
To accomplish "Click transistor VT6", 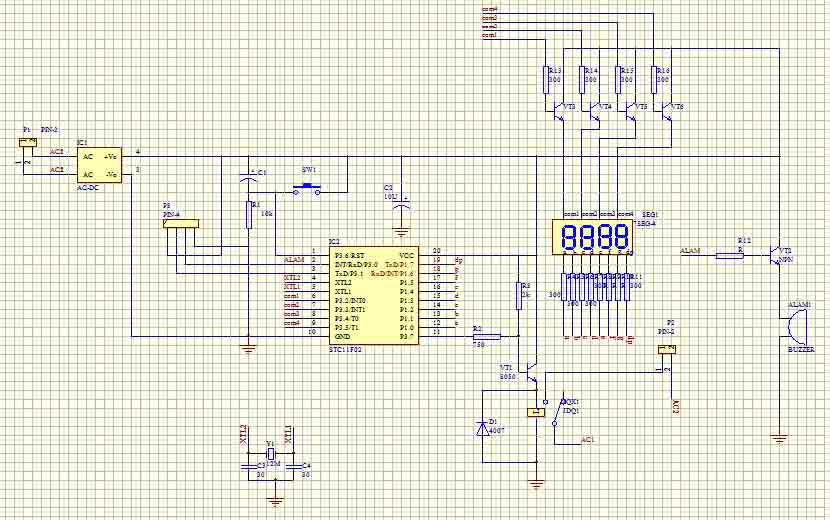I will 665,111.
